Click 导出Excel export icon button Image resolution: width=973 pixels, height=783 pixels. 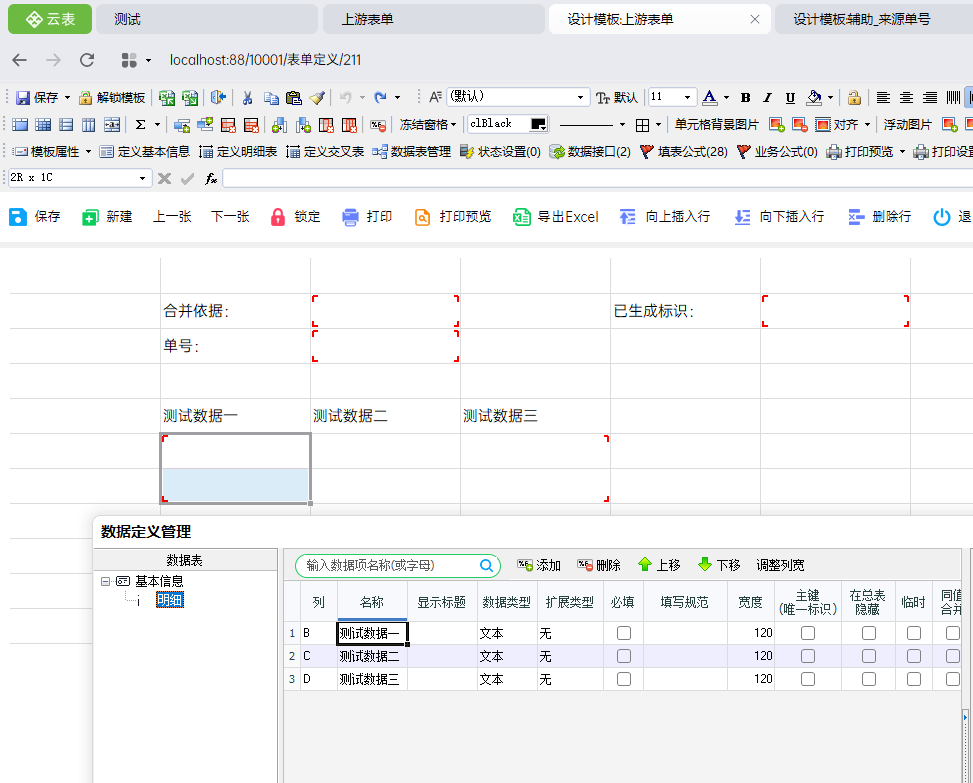tap(555, 217)
